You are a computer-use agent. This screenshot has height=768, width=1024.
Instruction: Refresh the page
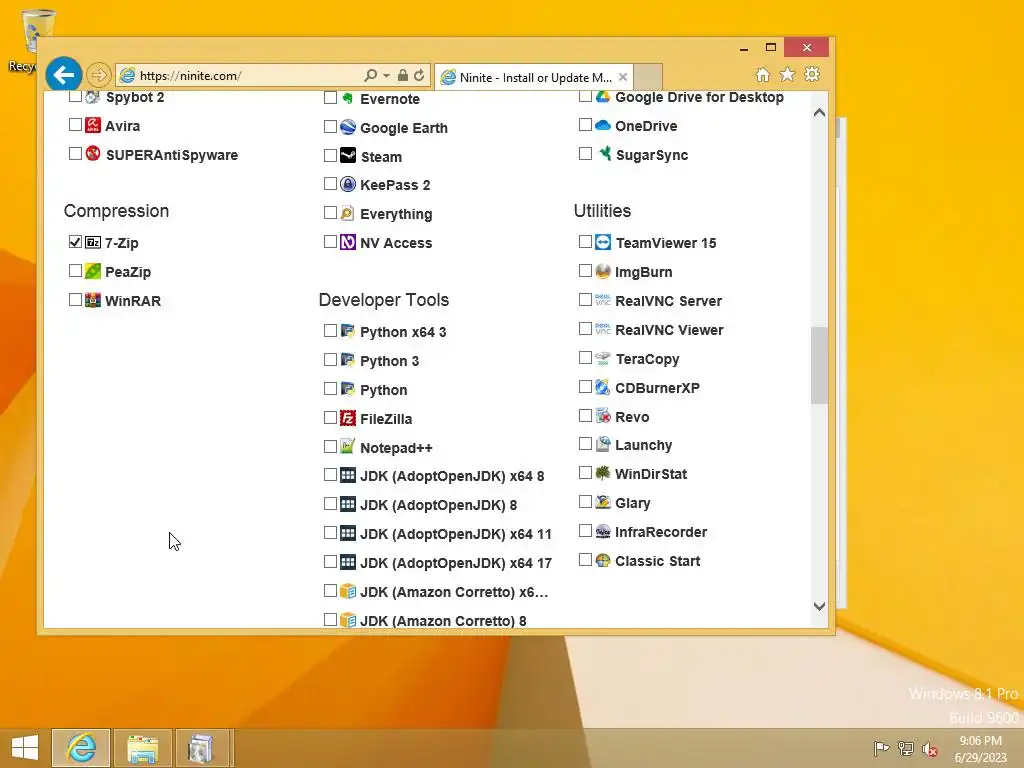click(x=419, y=75)
